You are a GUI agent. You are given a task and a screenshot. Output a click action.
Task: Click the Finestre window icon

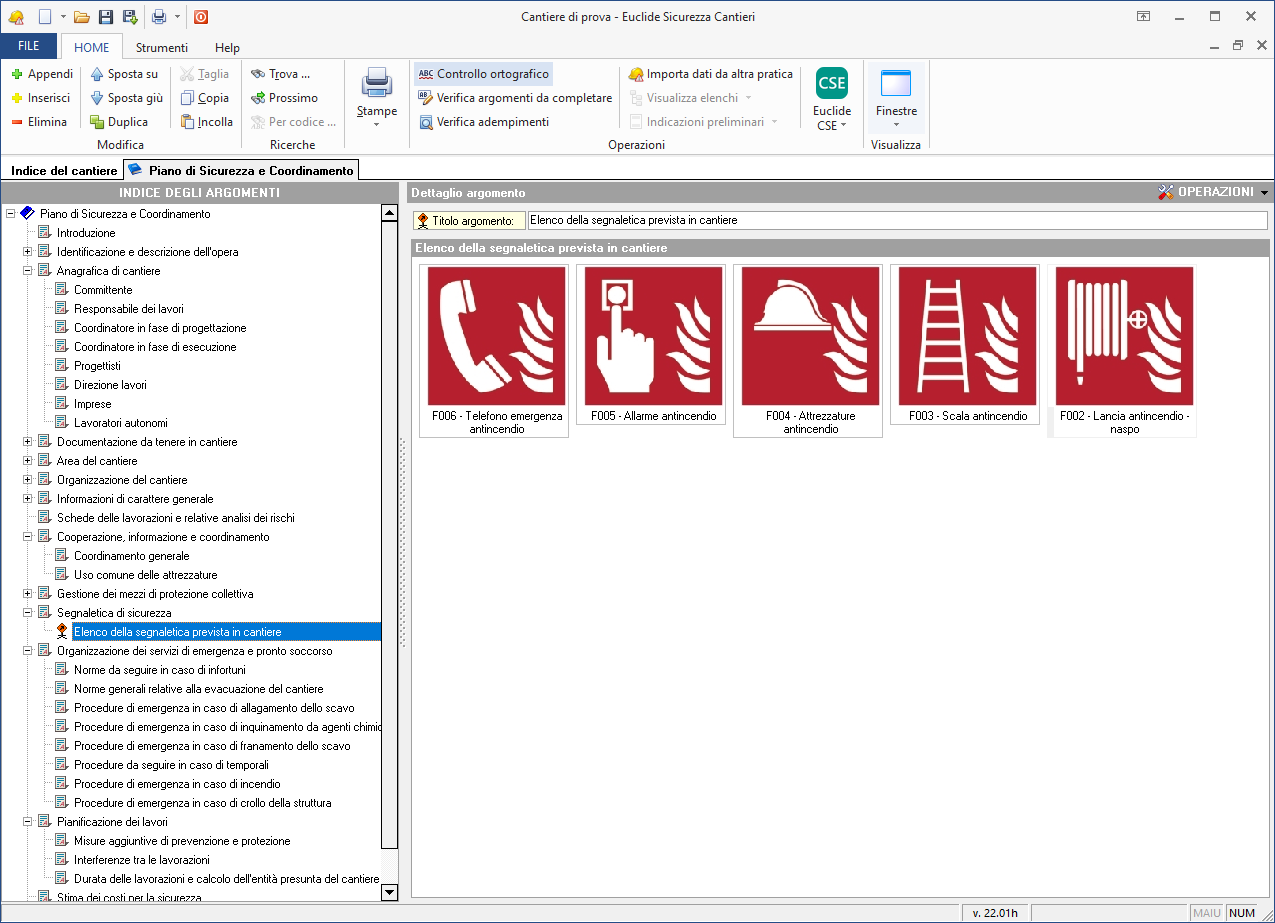coord(896,84)
